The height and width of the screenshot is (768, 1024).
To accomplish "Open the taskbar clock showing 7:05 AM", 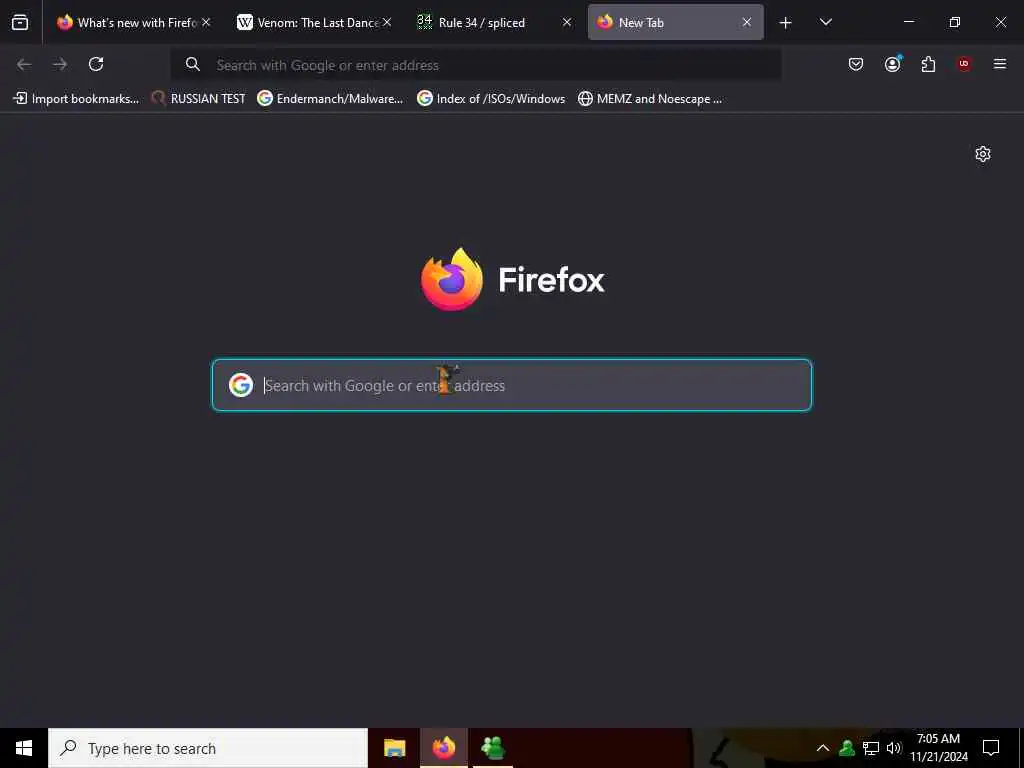I will pos(938,748).
